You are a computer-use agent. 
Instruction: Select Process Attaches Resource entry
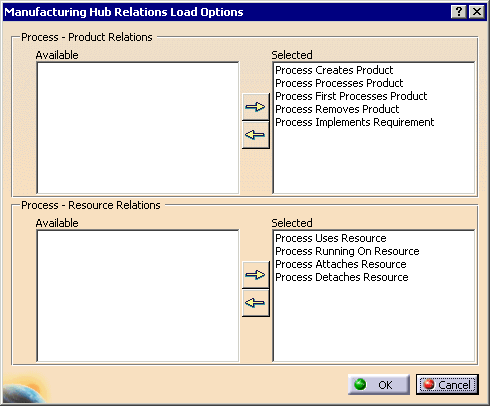click(x=341, y=264)
